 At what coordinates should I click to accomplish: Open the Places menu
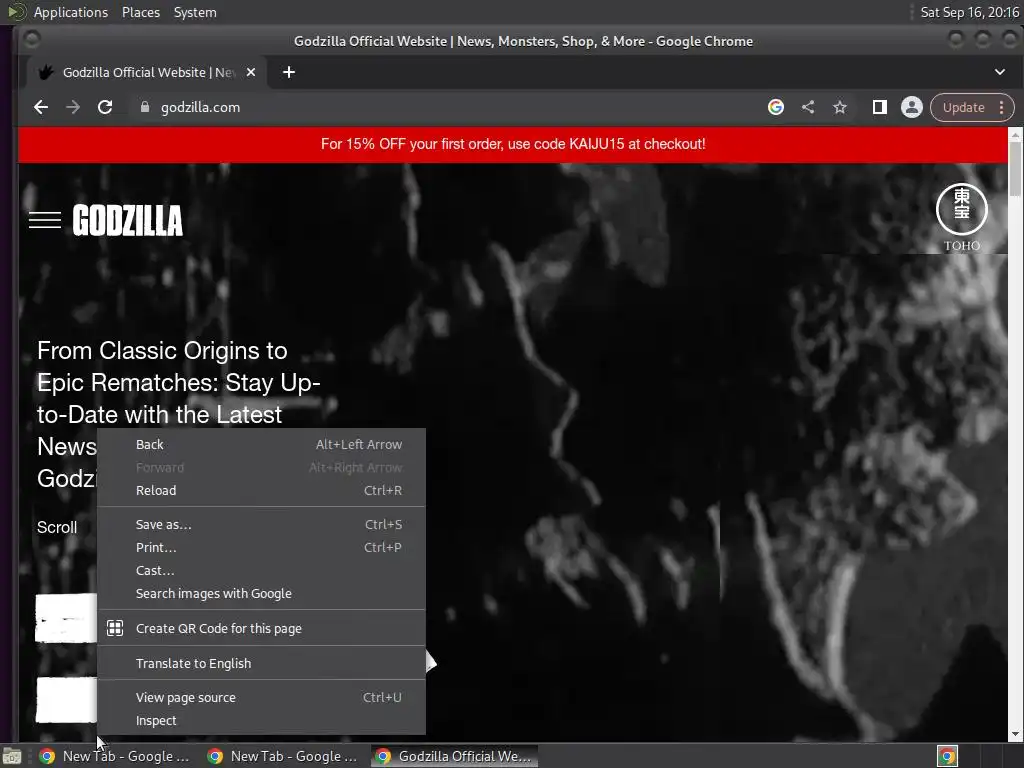(x=141, y=12)
